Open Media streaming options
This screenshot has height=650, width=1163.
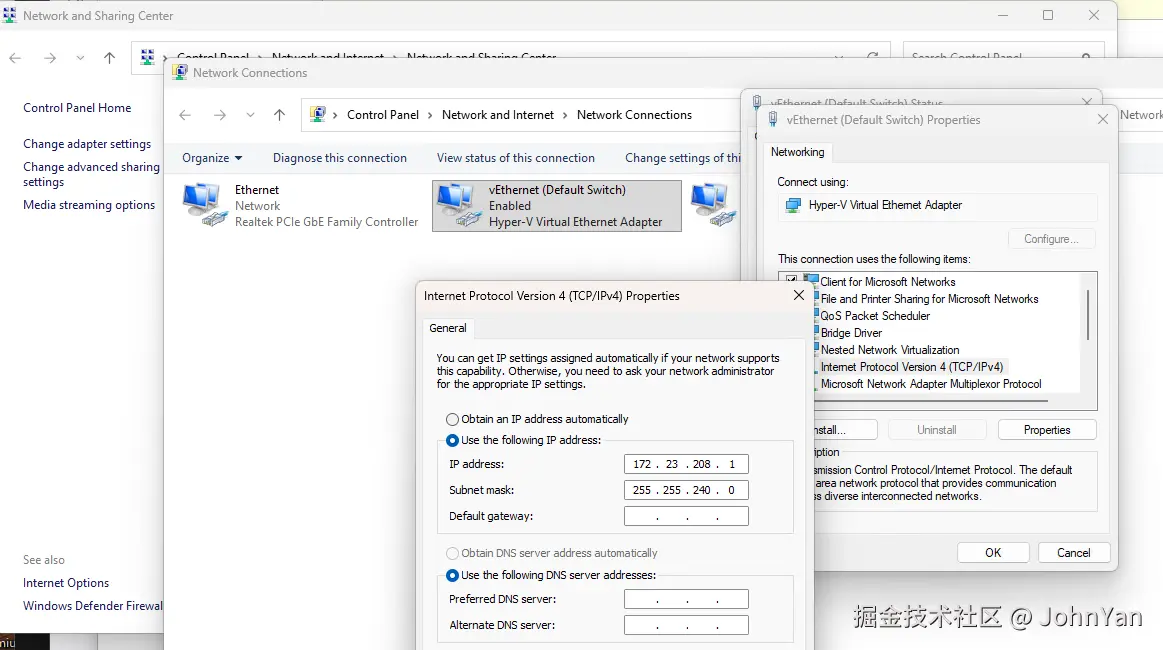89,205
